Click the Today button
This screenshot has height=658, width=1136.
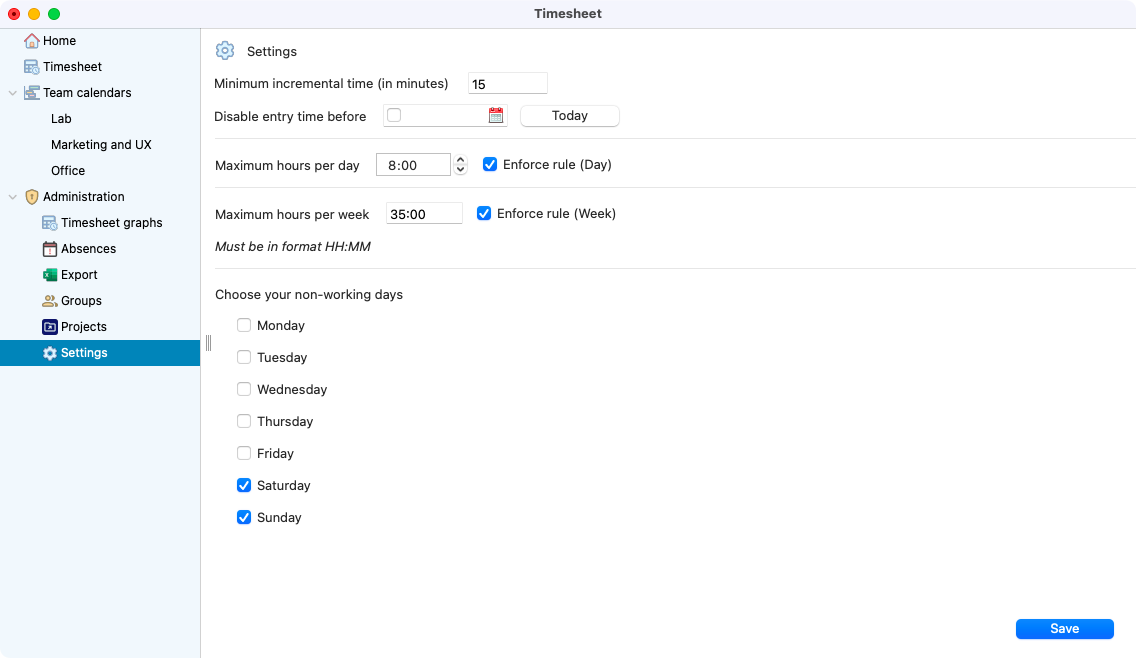pos(569,116)
